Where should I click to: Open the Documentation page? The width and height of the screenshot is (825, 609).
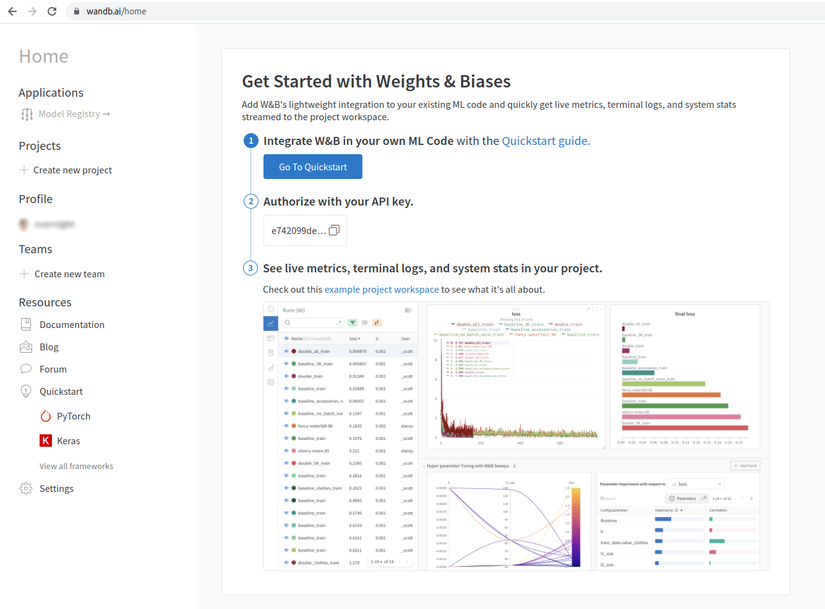pos(71,325)
